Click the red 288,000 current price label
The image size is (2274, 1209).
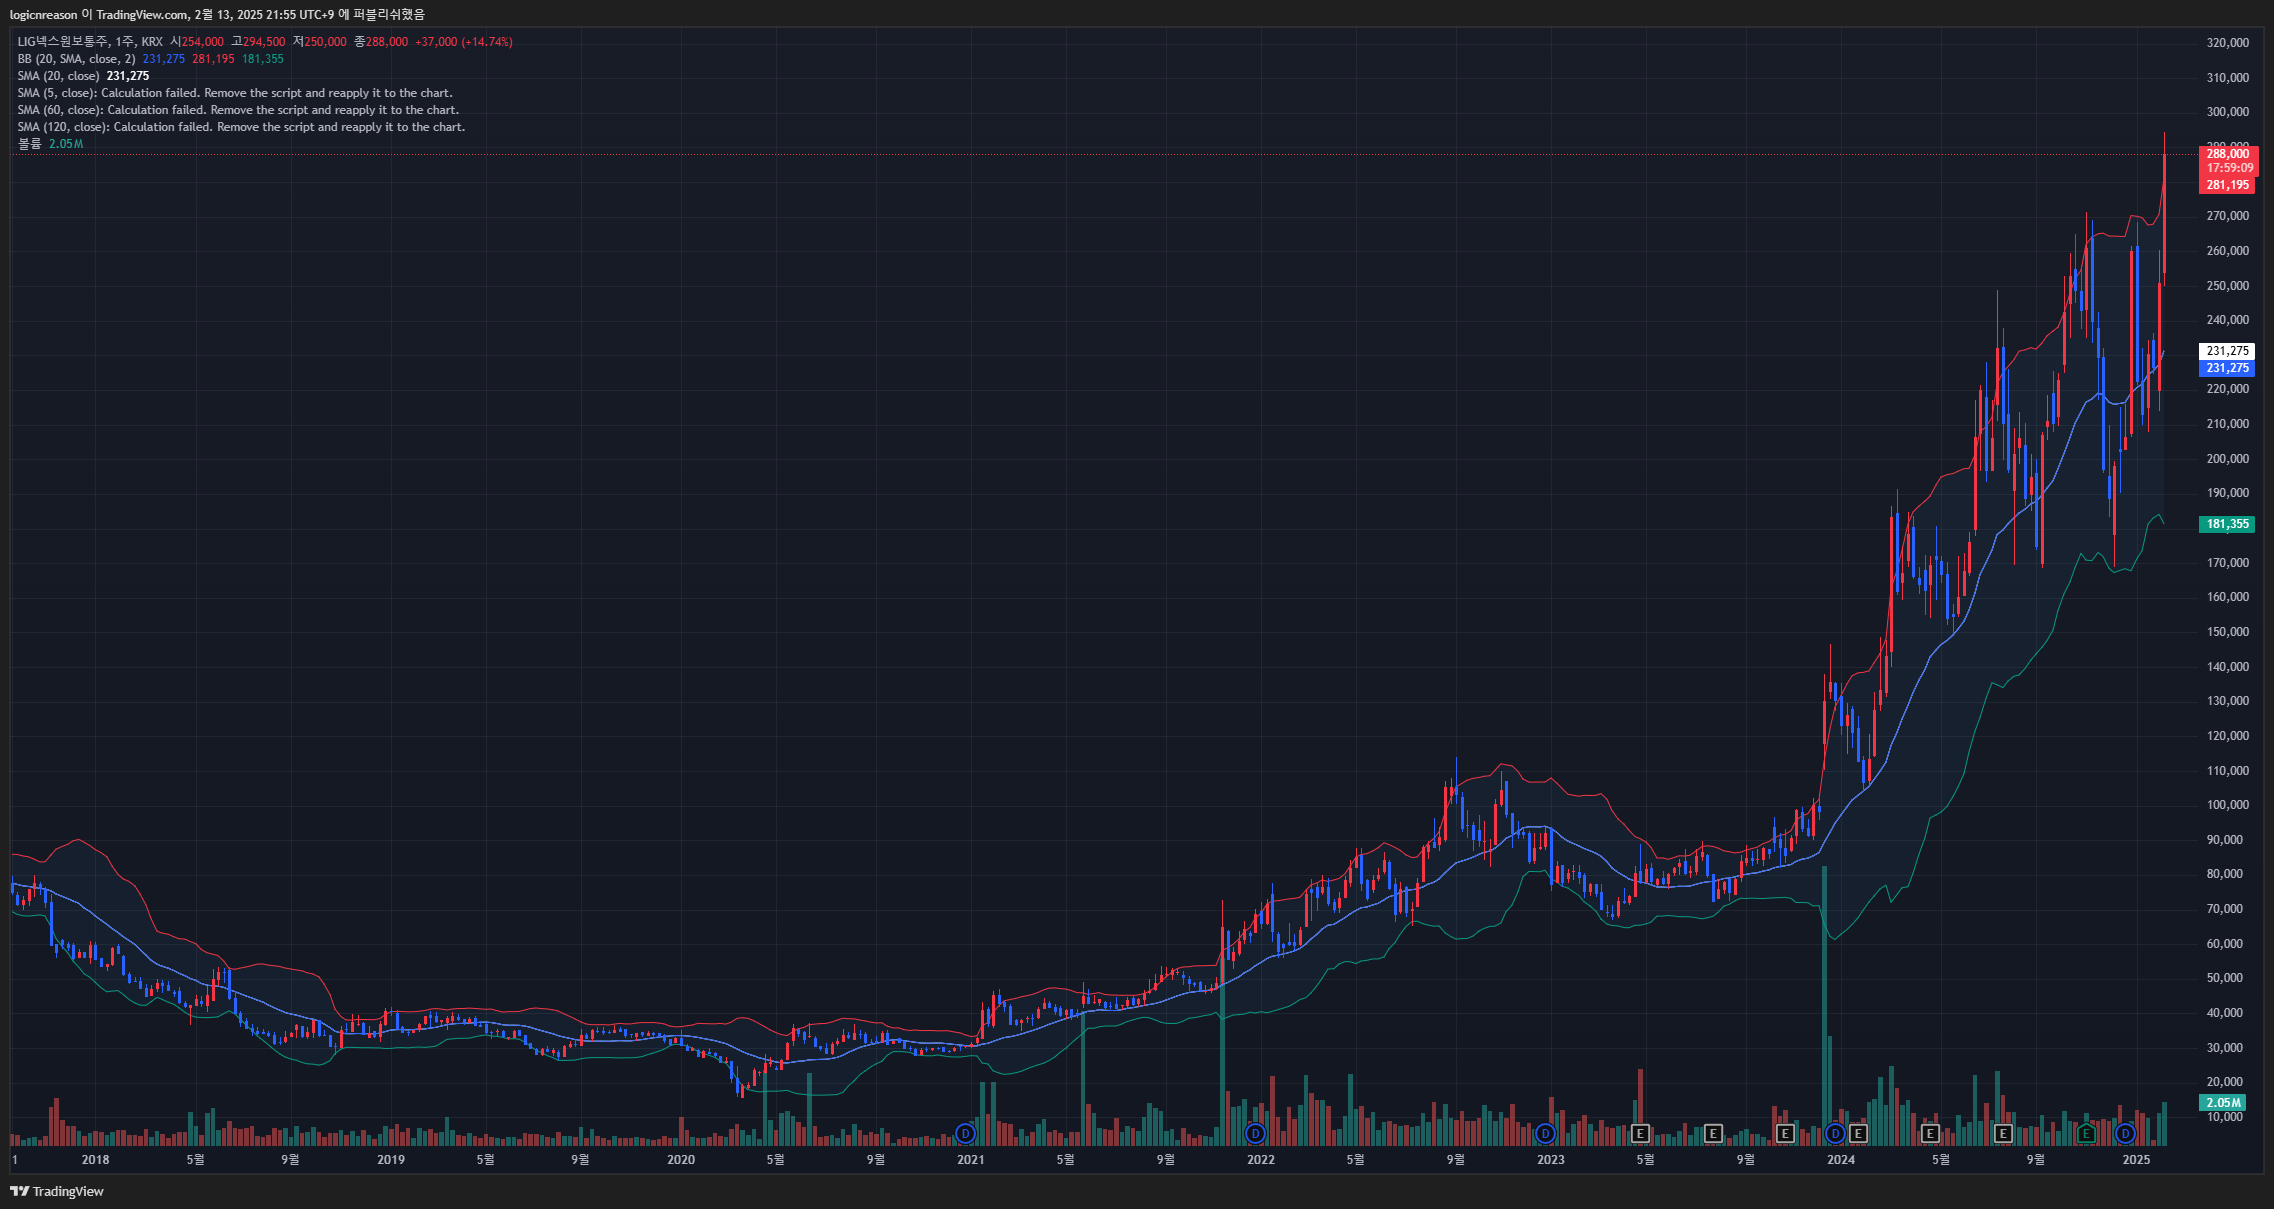pos(2228,153)
